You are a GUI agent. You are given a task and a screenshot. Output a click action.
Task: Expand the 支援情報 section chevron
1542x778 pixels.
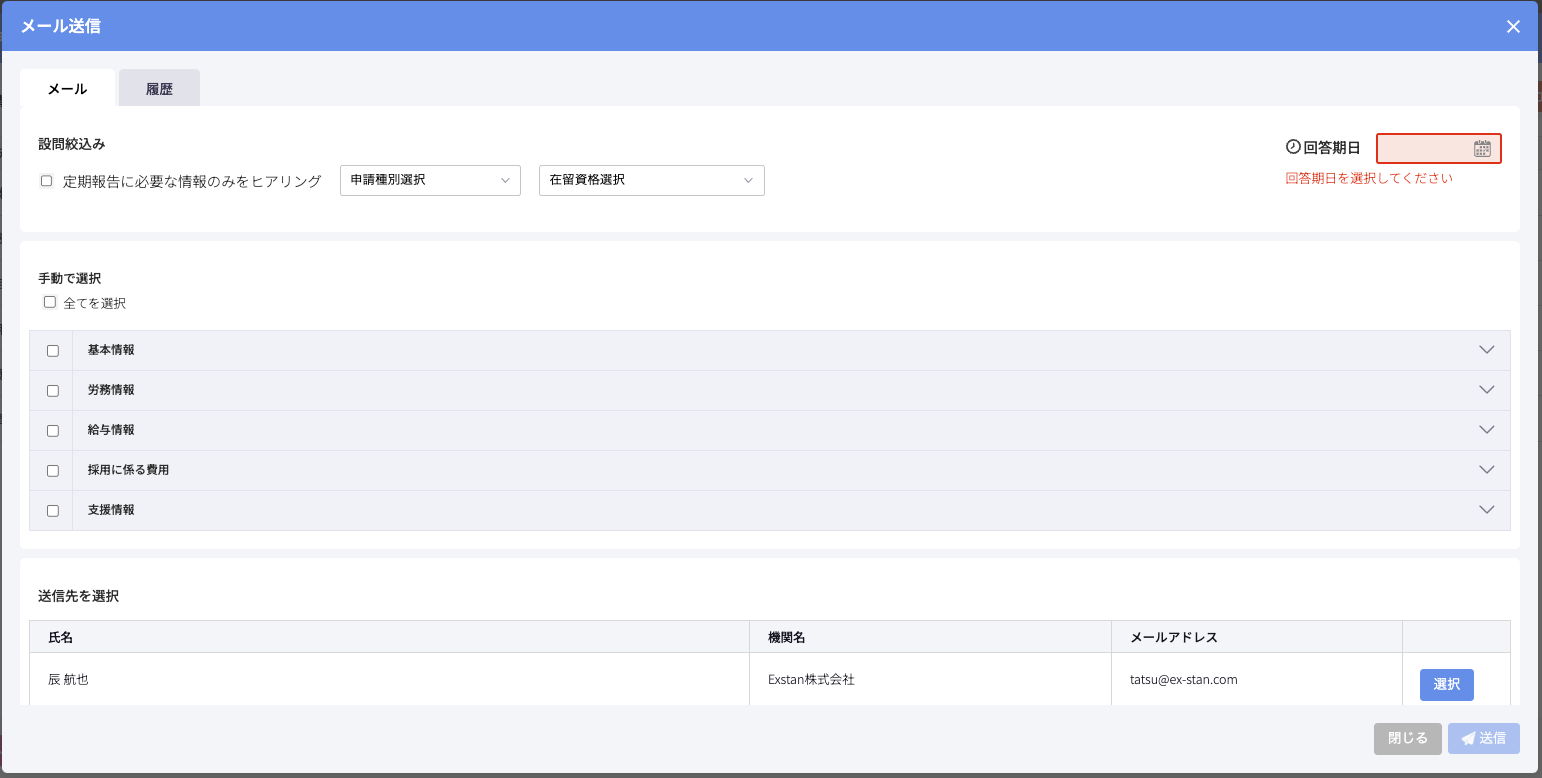[1486, 510]
